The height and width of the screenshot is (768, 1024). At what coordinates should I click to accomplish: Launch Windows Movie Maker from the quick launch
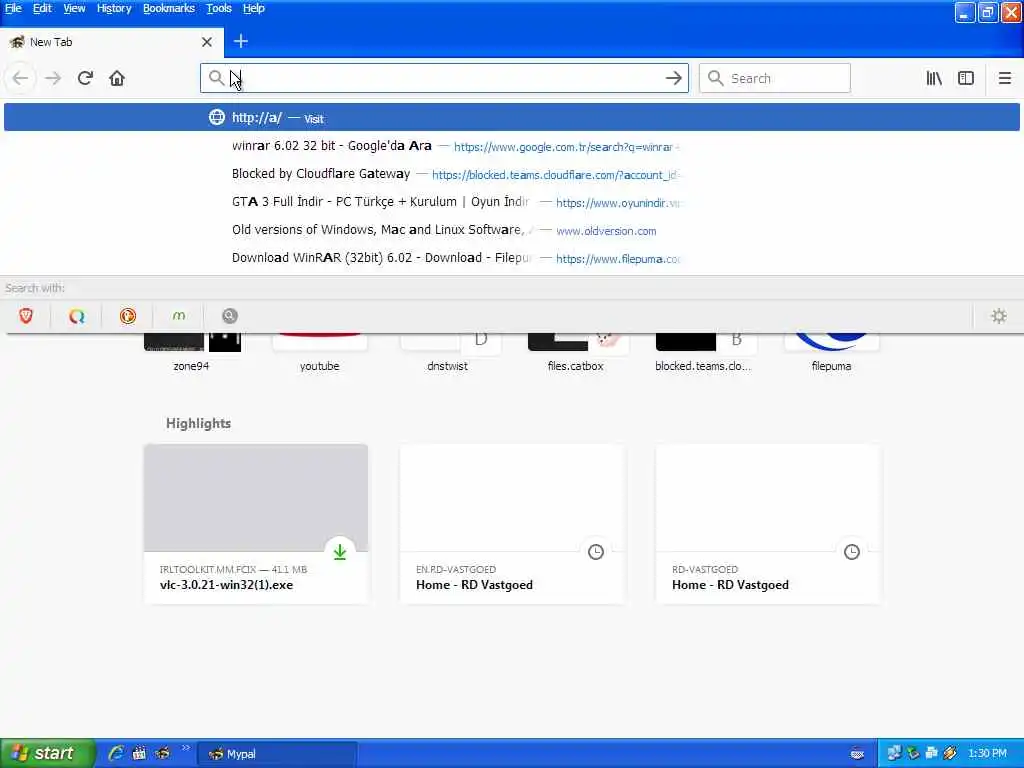pyautogui.click(x=139, y=753)
